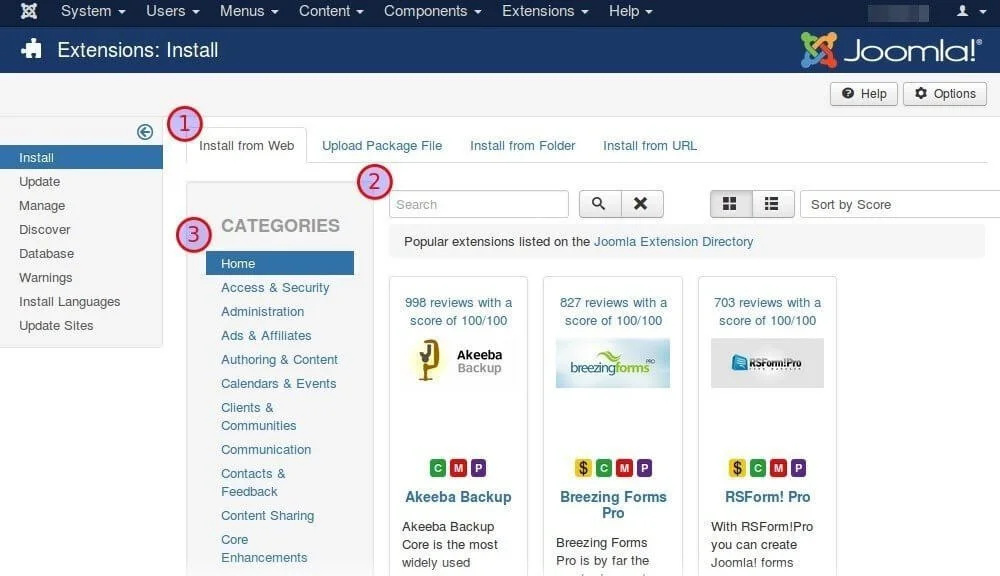Open the Akeeba Backup title link
Screen dimensions: 1000x576
tap(459, 497)
